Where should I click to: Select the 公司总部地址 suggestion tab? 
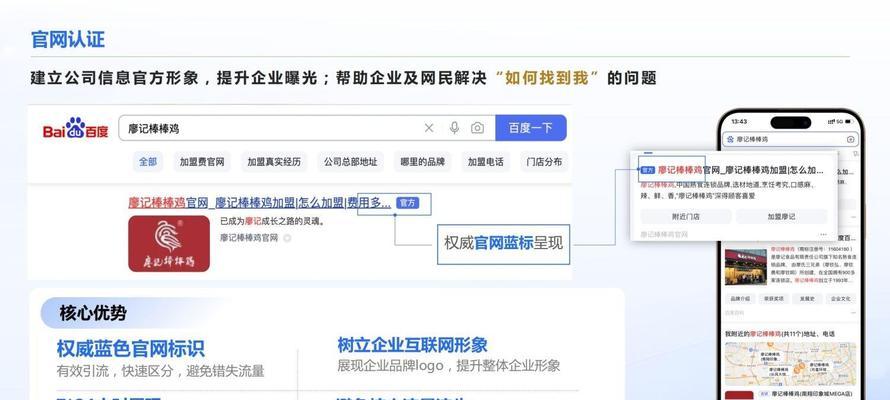[x=351, y=162]
